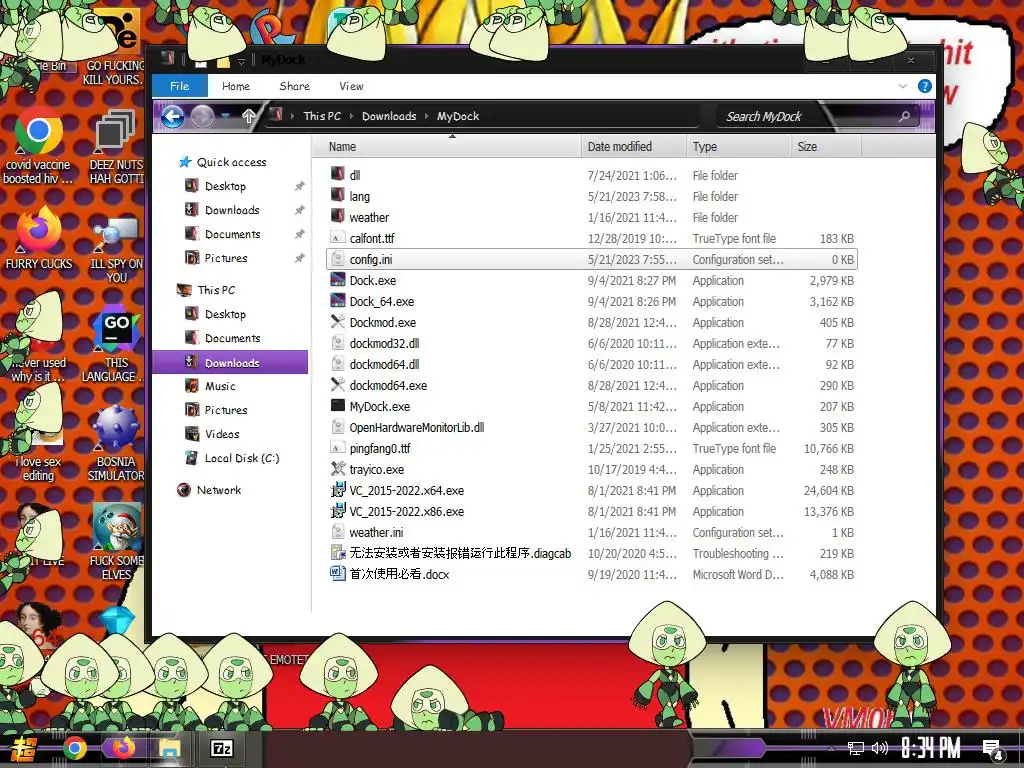The height and width of the screenshot is (768, 1024).
Task: Click the Downloads breadcrumb segment
Action: click(389, 116)
